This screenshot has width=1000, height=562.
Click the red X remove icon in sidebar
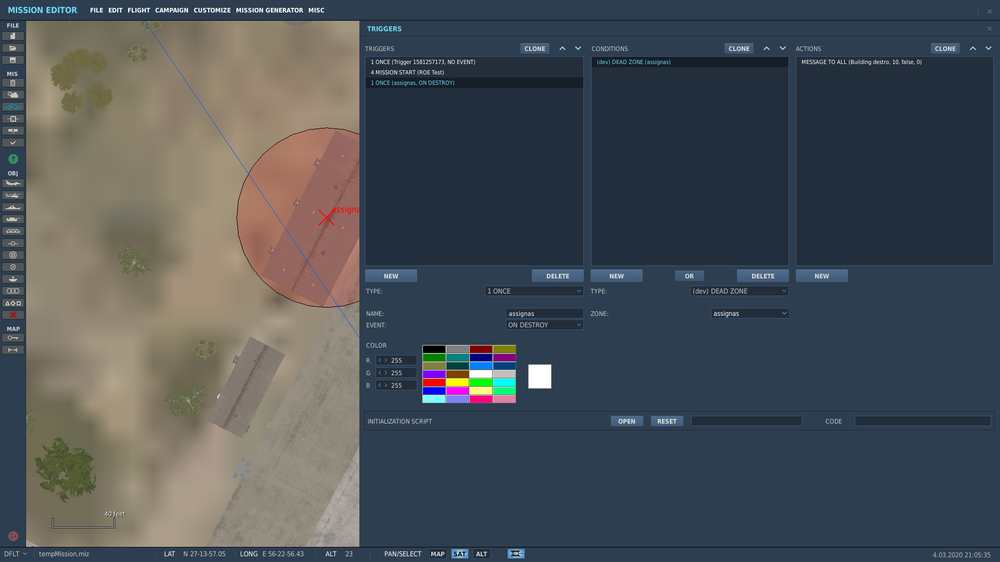pyautogui.click(x=13, y=315)
